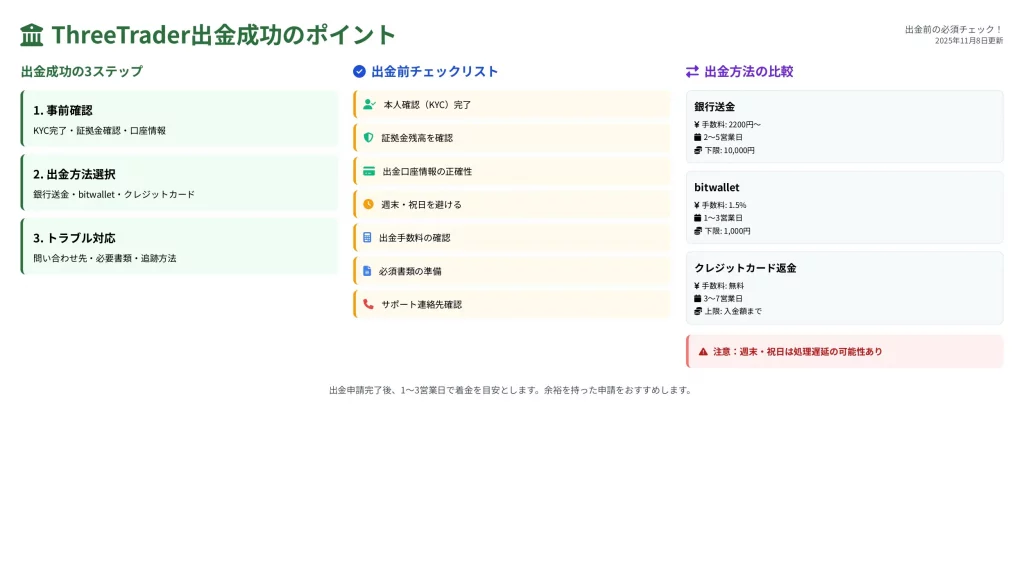The height and width of the screenshot is (576, 1024).
Task: Click the red warning triangle icon
Action: point(703,352)
